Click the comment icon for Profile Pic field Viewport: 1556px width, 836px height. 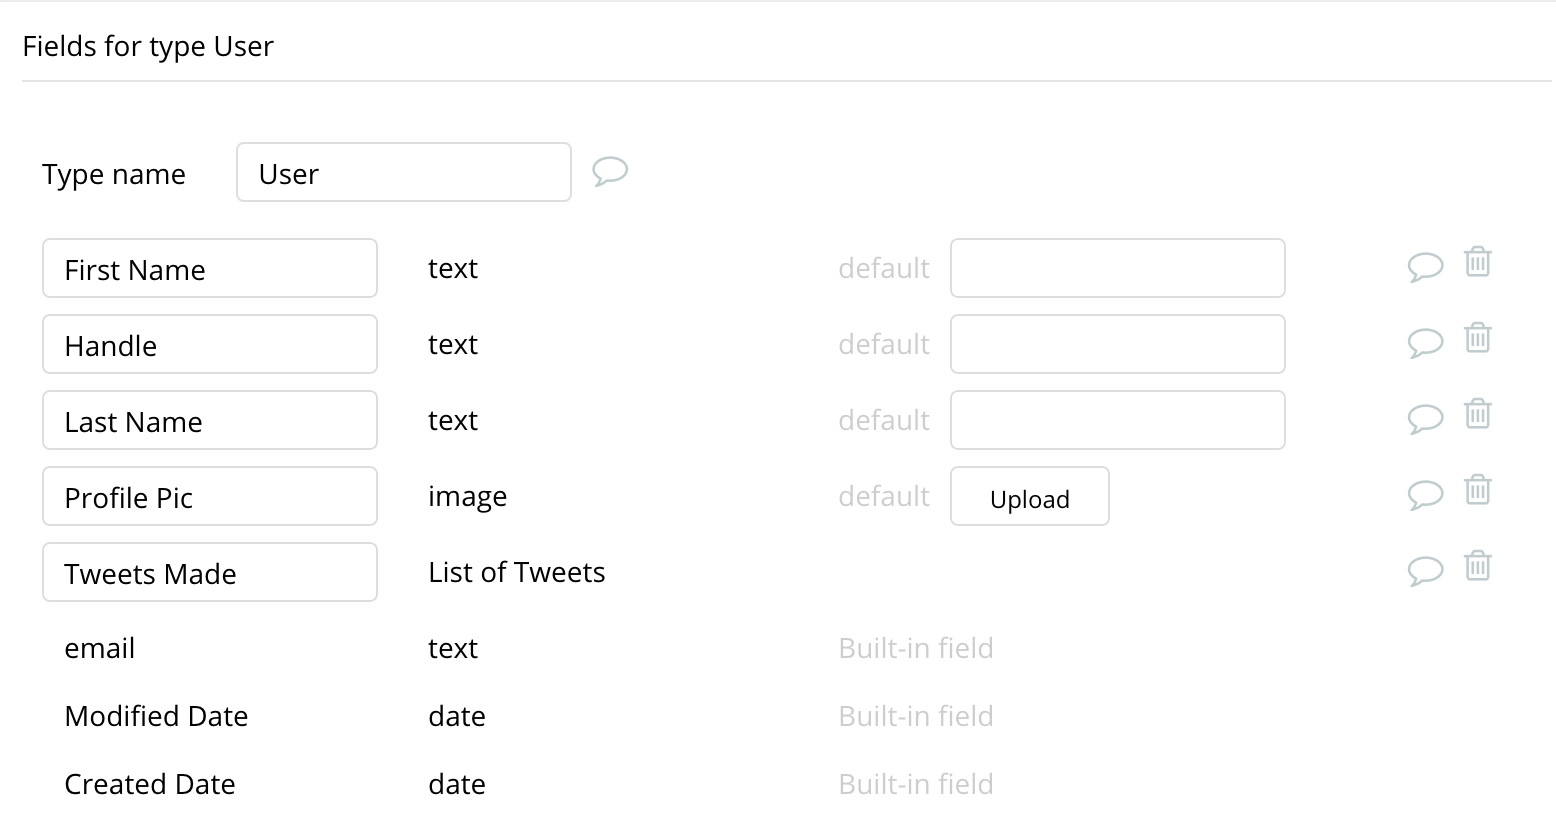click(1426, 493)
